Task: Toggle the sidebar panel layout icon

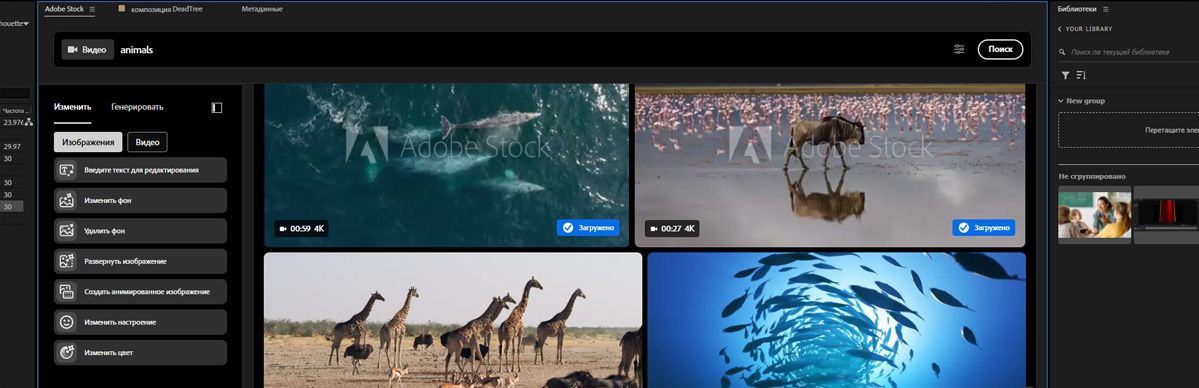Action: [x=217, y=108]
